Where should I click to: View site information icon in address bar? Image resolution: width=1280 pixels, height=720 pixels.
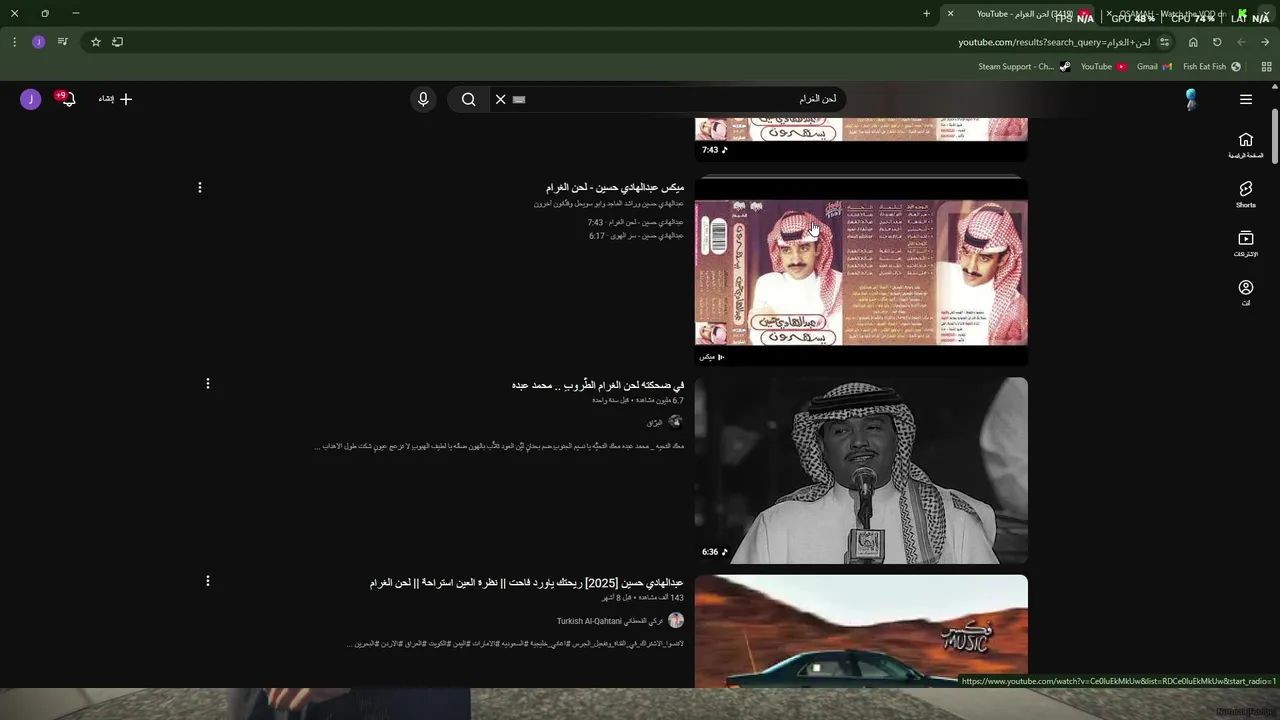click(1164, 42)
